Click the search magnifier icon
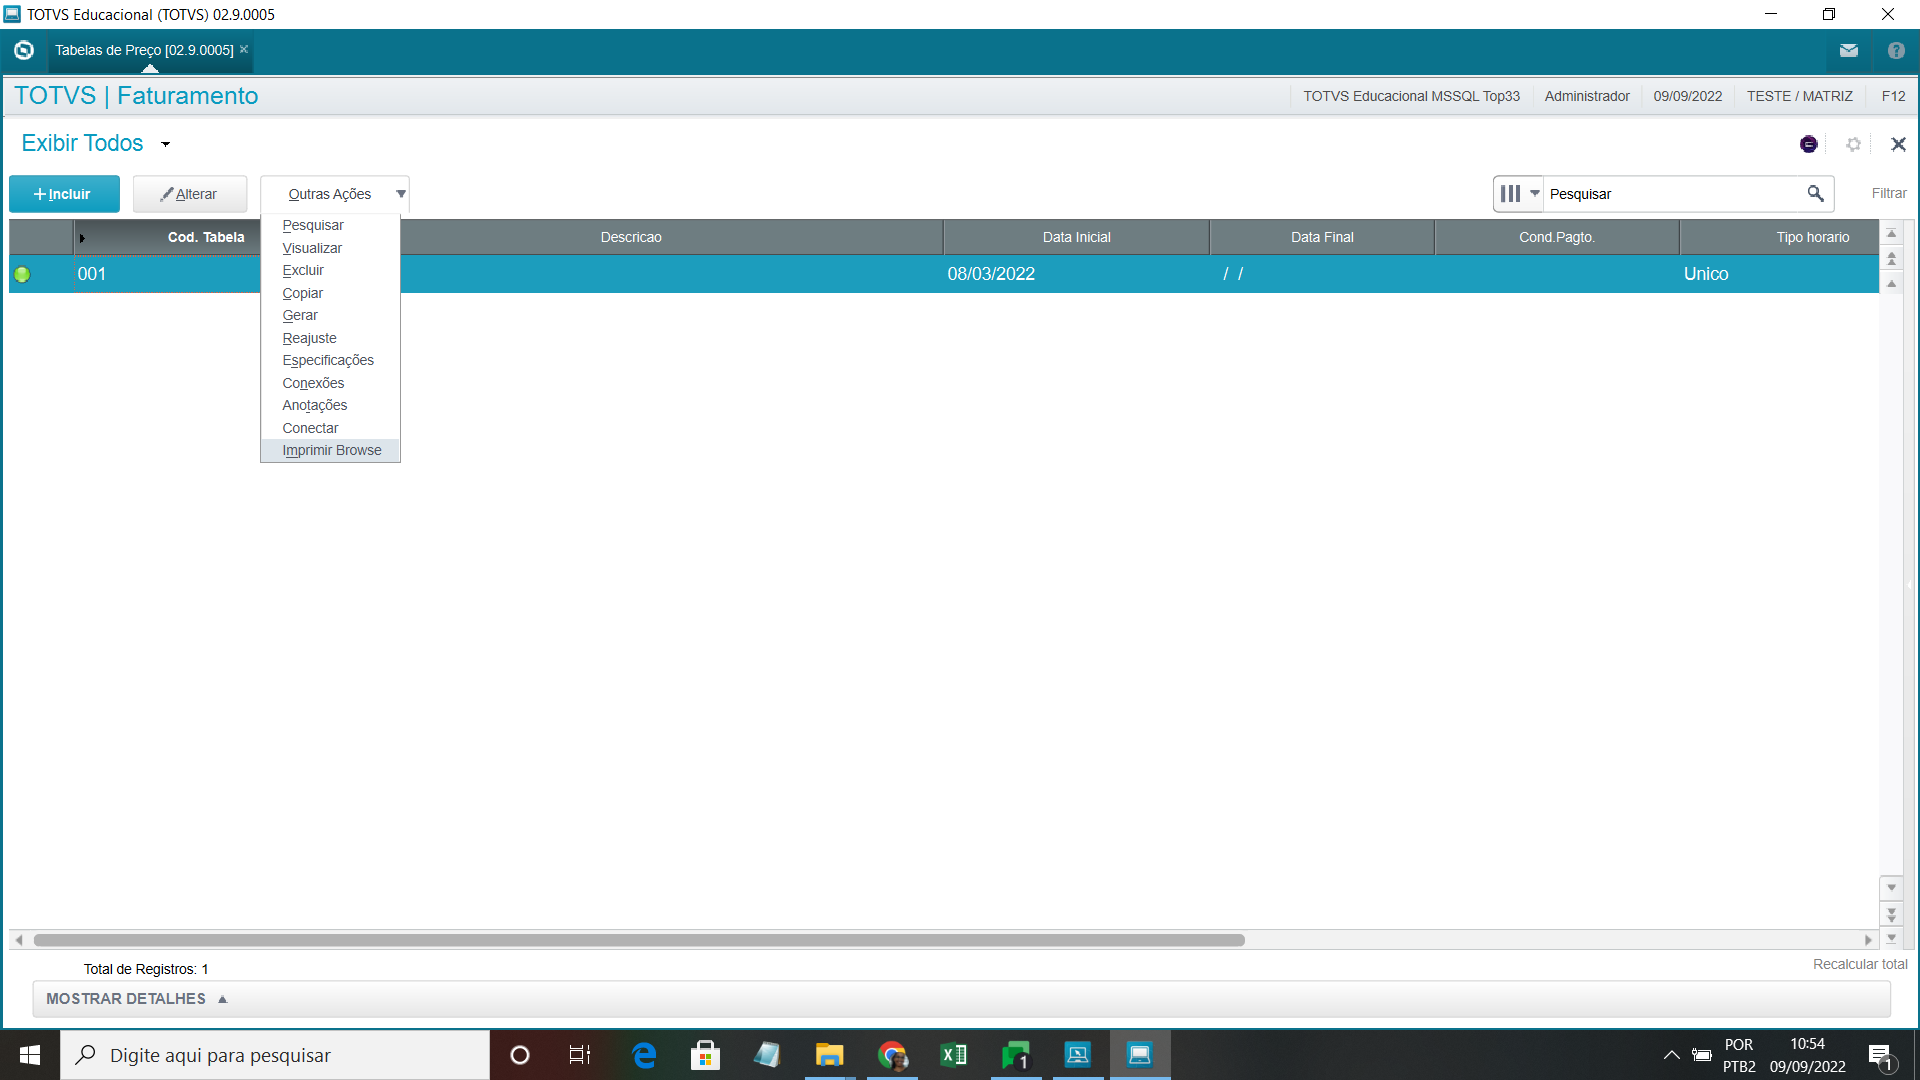This screenshot has width=1920, height=1080. pyautogui.click(x=1815, y=193)
